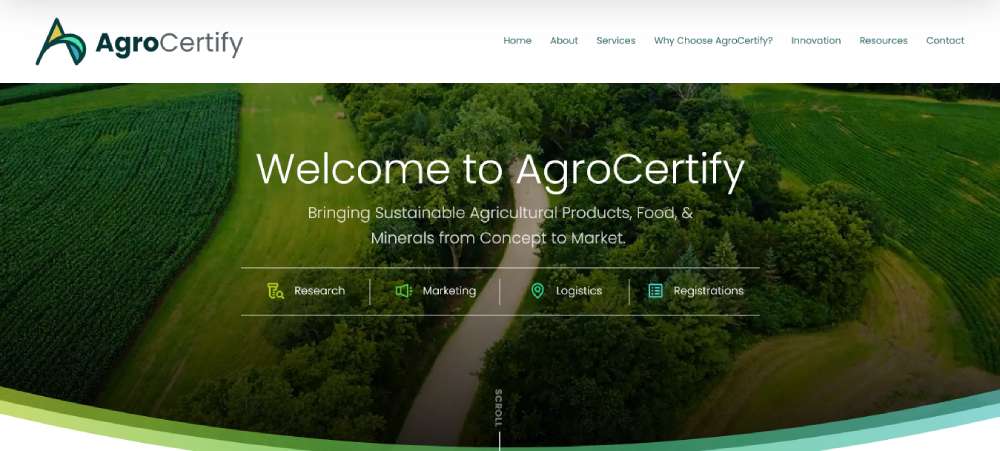Click Contact in the top navigation
The image size is (1000, 451).
click(x=945, y=41)
